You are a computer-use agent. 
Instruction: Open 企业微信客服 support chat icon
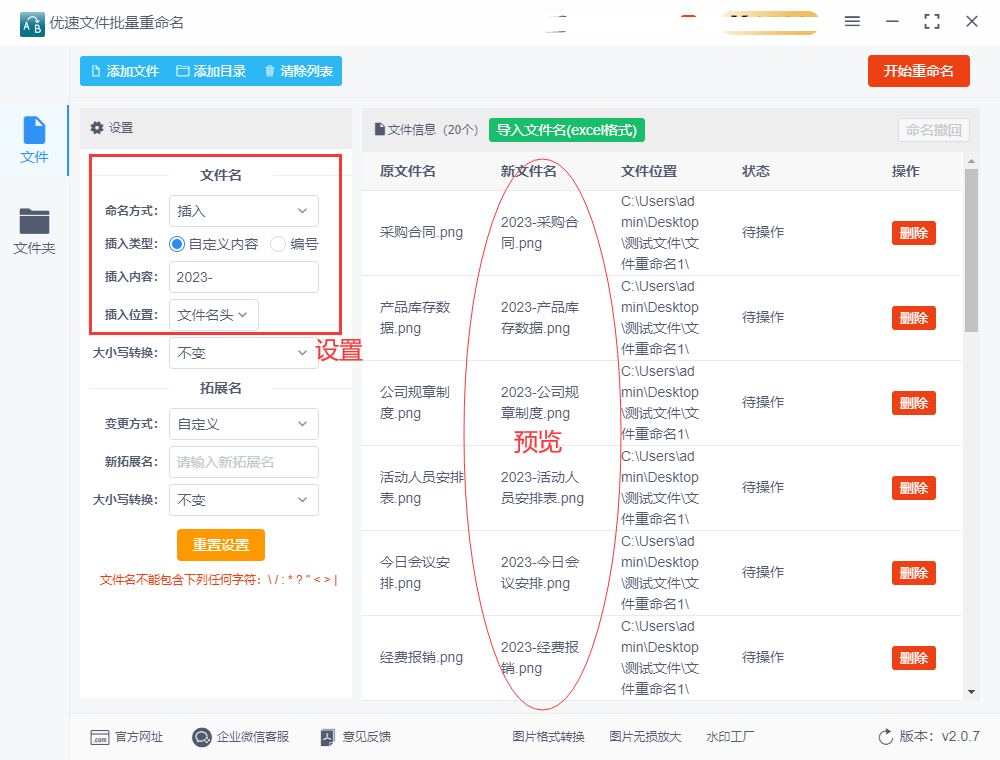click(x=202, y=737)
